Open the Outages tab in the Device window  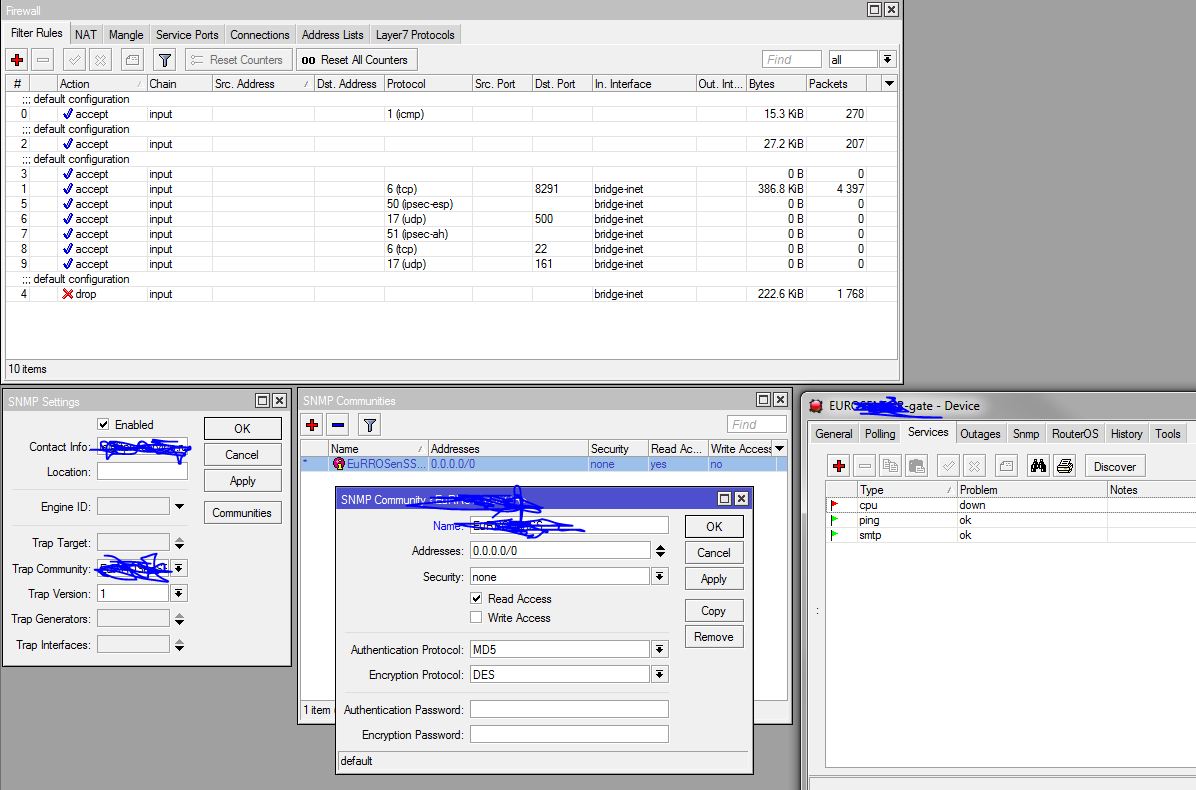[979, 434]
